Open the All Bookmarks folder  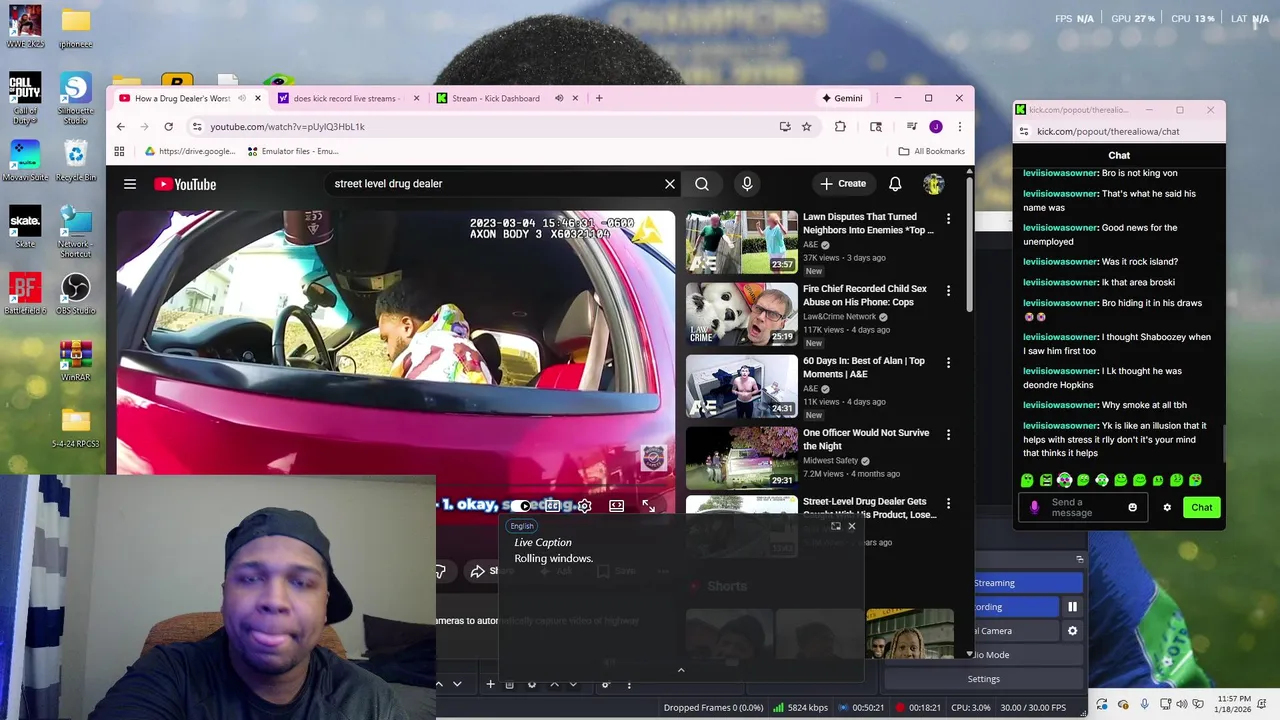pyautogui.click(x=931, y=151)
